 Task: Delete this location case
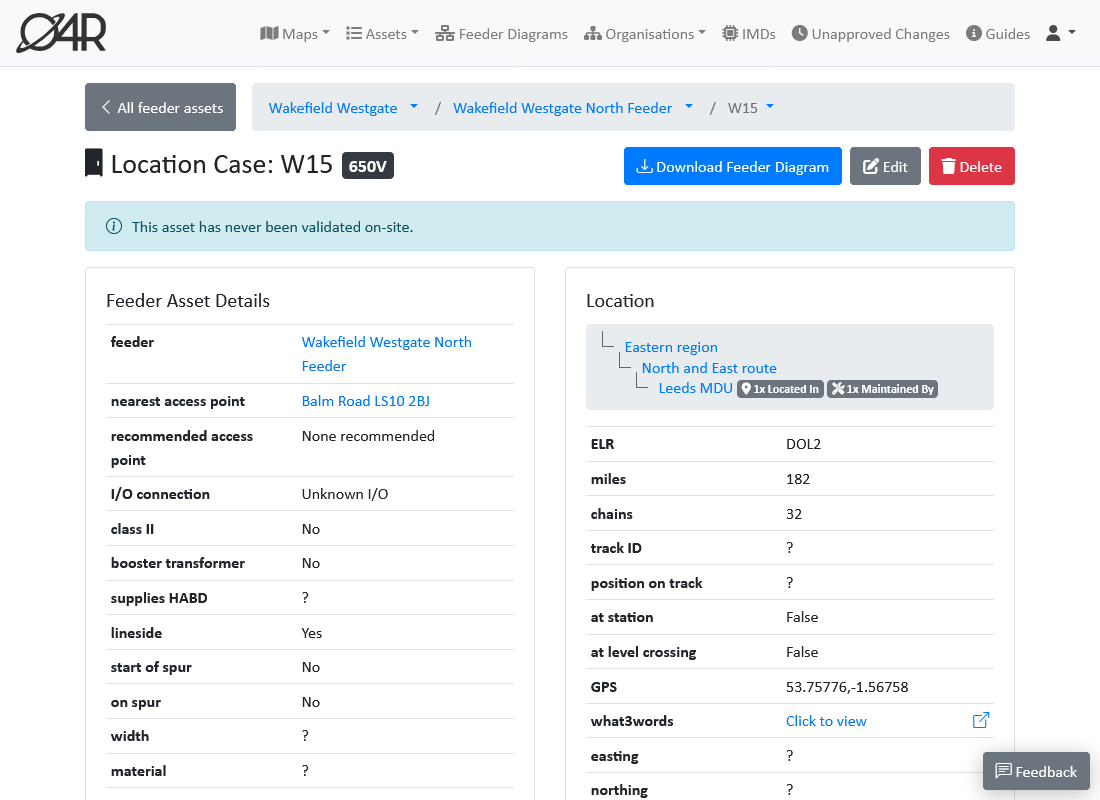click(x=972, y=166)
